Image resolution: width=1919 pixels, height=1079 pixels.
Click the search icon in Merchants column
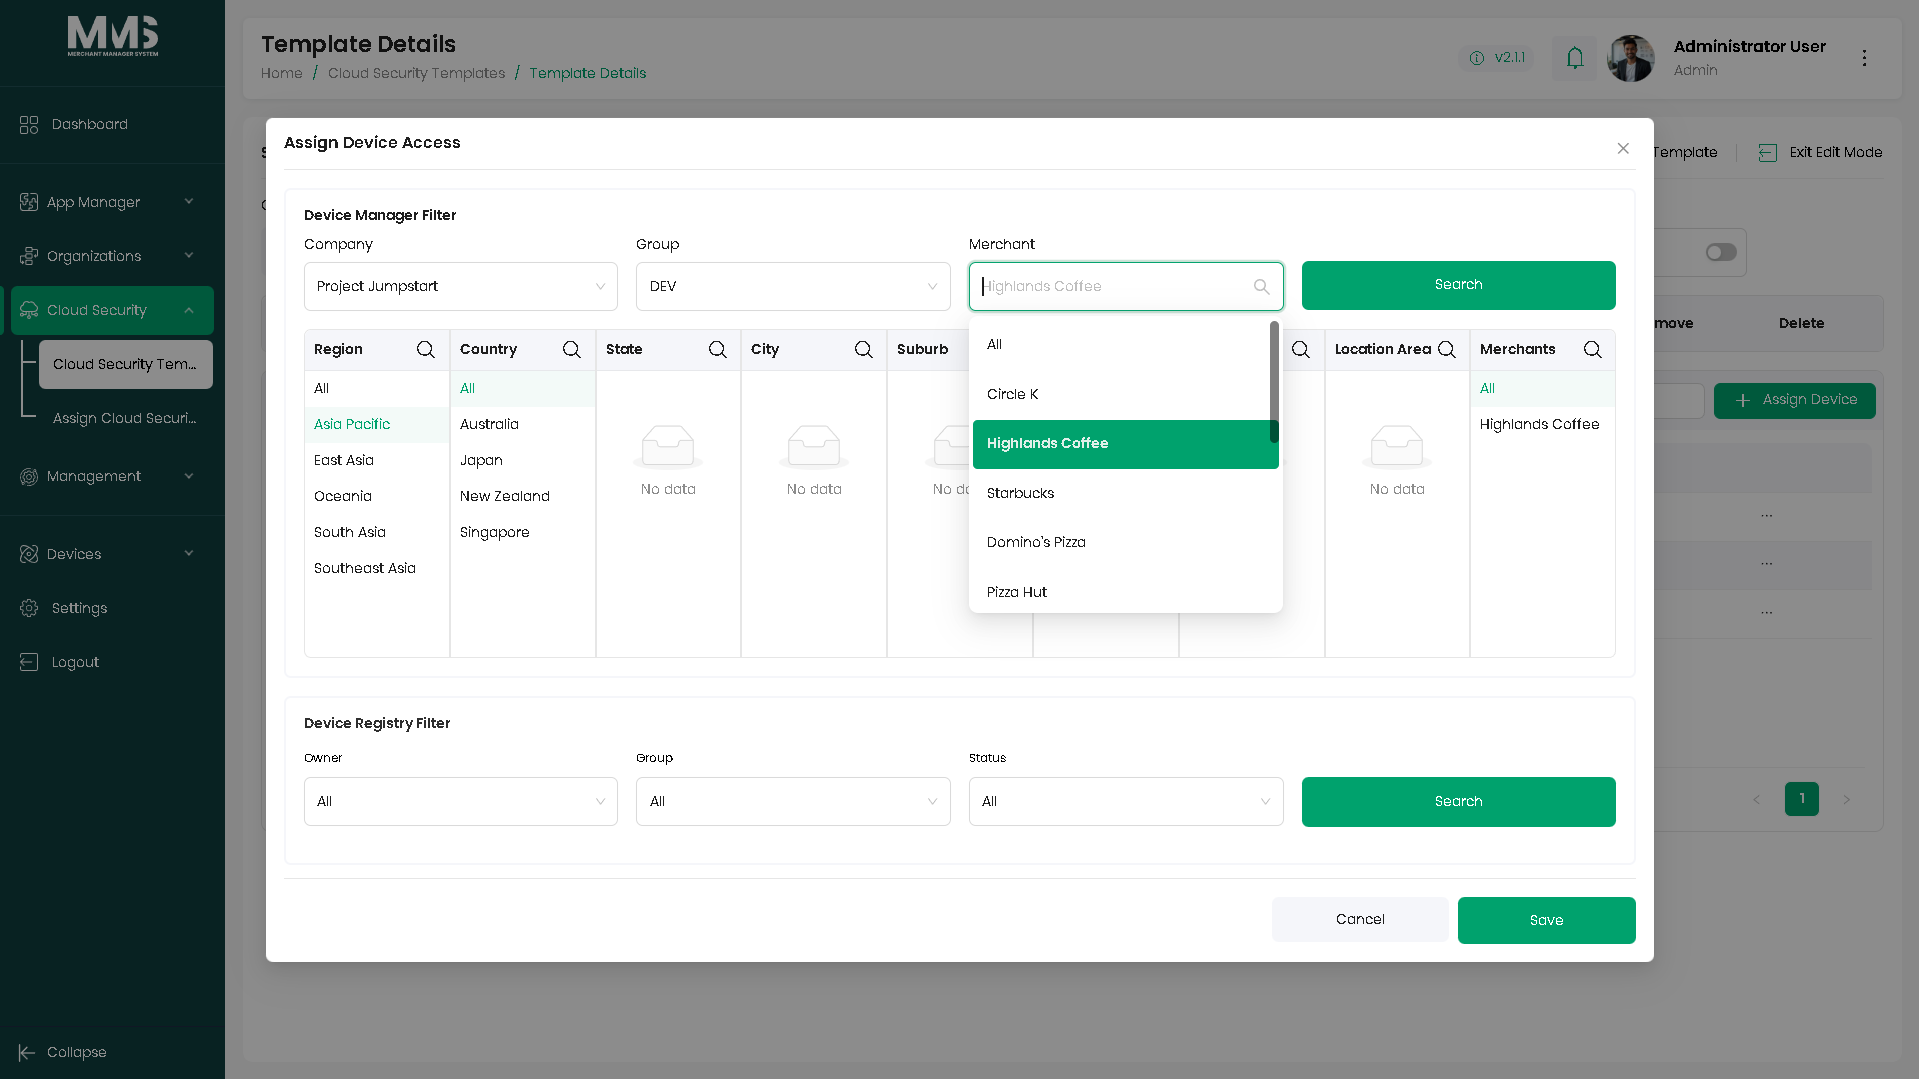[1592, 349]
